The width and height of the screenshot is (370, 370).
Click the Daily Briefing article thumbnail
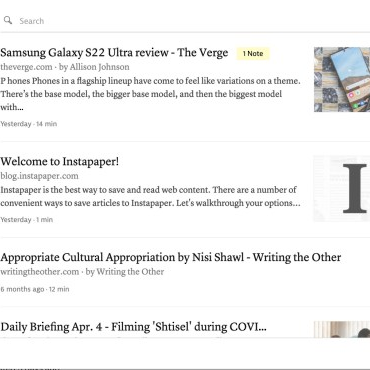tap(342, 329)
